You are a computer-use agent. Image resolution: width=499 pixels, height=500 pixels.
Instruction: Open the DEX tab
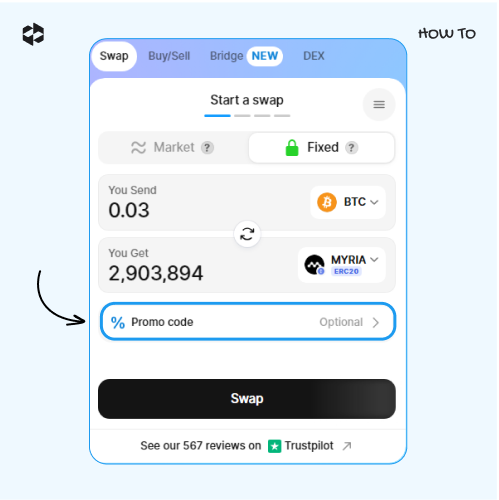[314, 56]
